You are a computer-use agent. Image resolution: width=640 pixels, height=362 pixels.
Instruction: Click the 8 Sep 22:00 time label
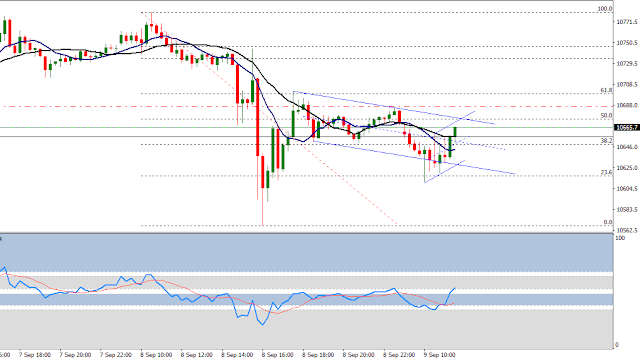point(399,355)
